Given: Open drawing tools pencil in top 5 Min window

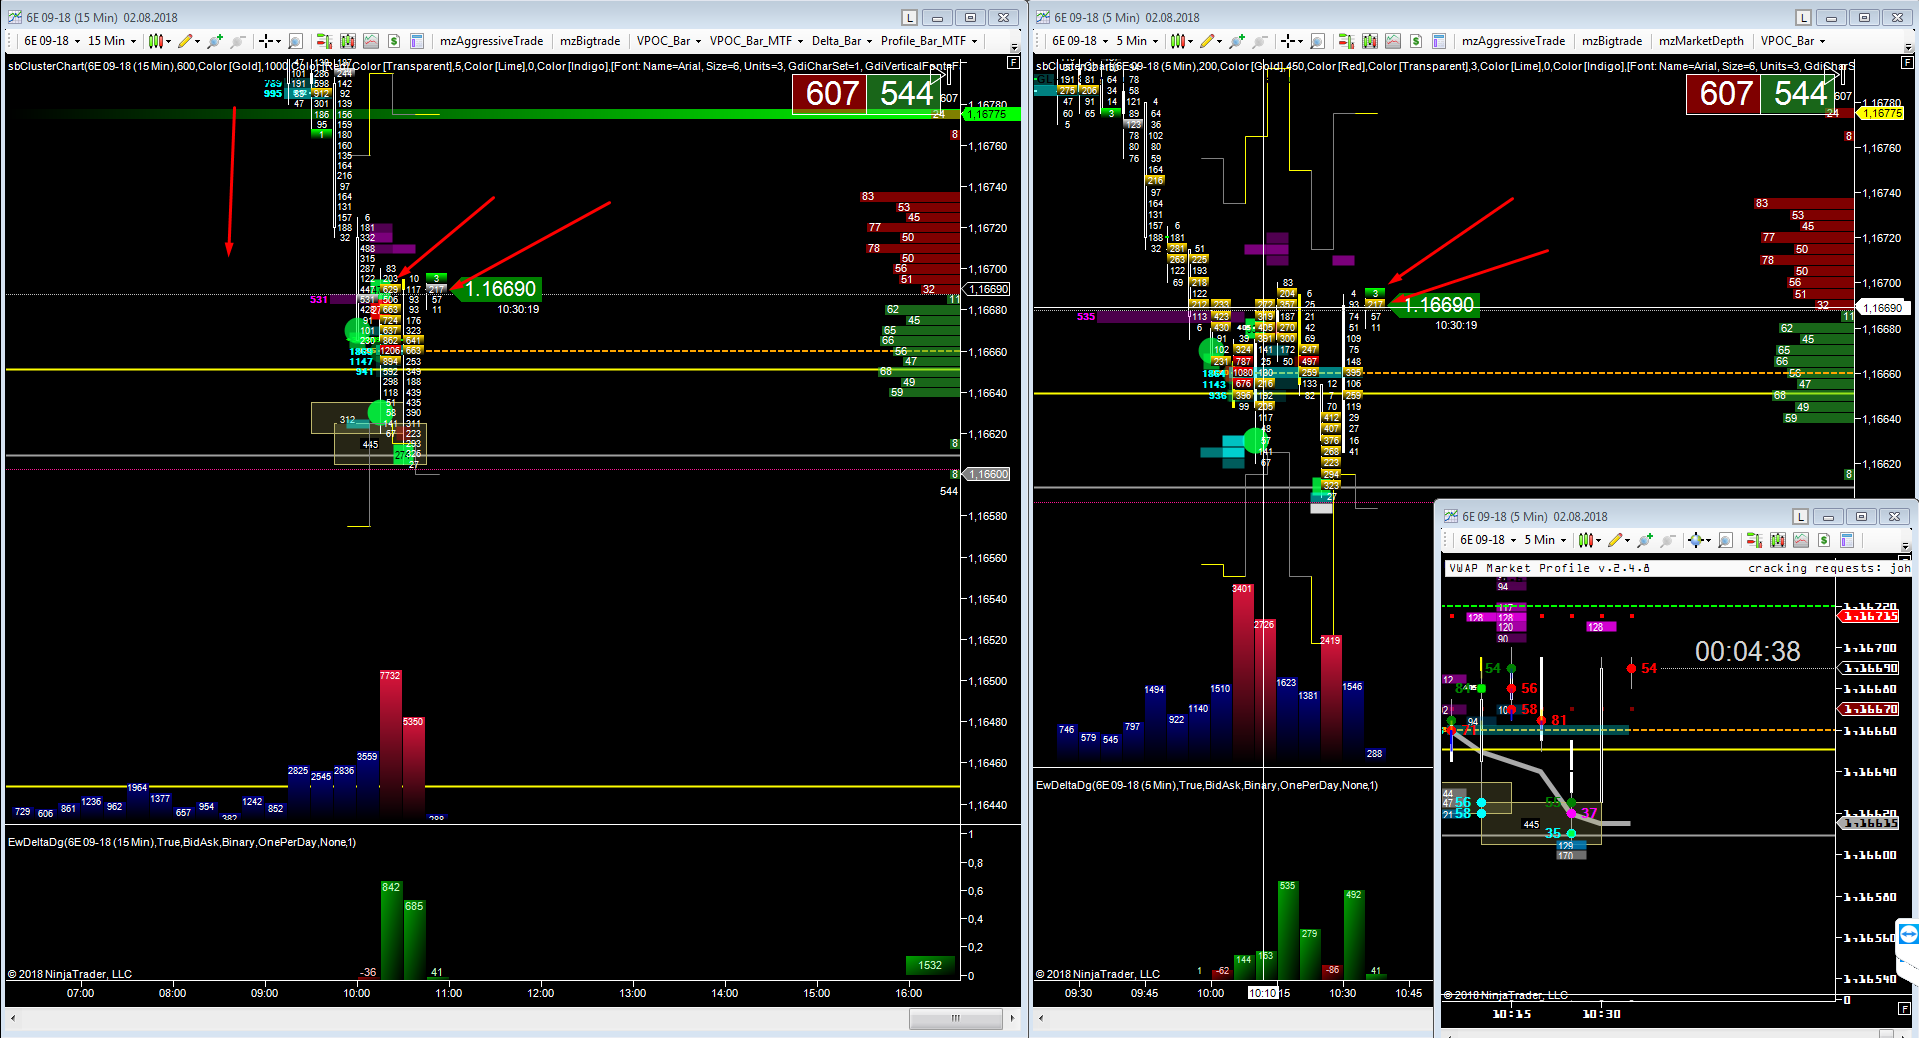Looking at the screenshot, I should point(1211,41).
